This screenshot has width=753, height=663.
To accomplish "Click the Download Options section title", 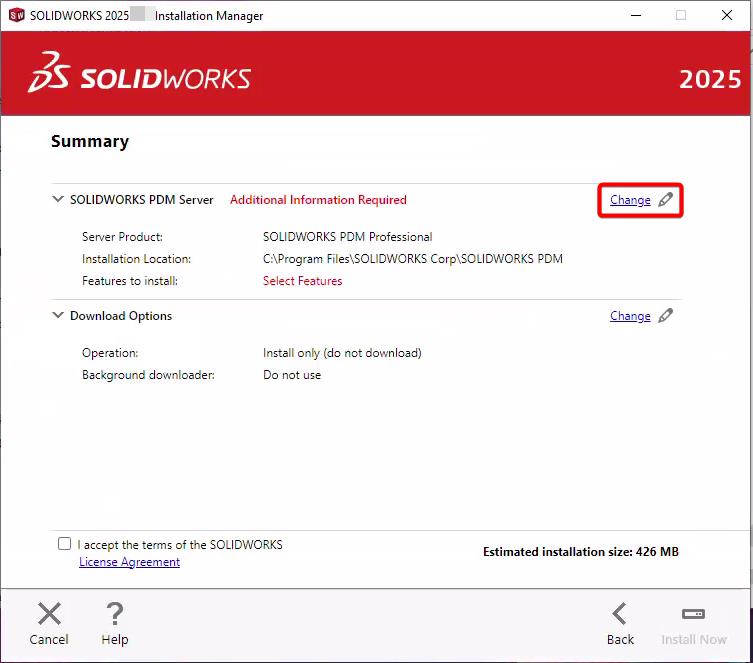I will [x=121, y=316].
